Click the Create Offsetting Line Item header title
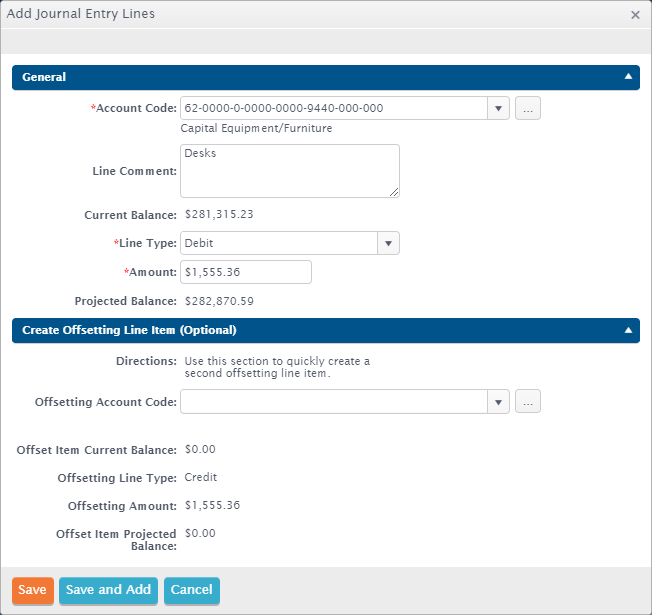The height and width of the screenshot is (615, 652). click(129, 330)
